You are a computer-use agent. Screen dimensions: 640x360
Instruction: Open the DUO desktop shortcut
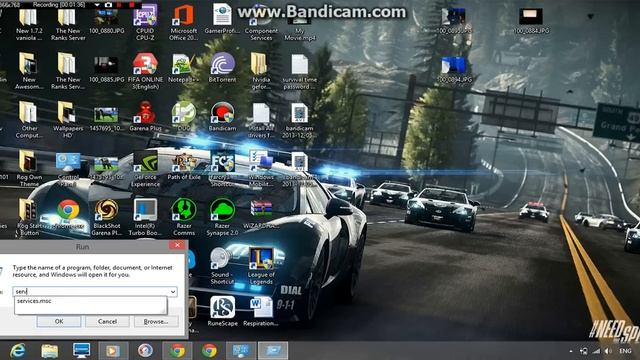[x=183, y=116]
